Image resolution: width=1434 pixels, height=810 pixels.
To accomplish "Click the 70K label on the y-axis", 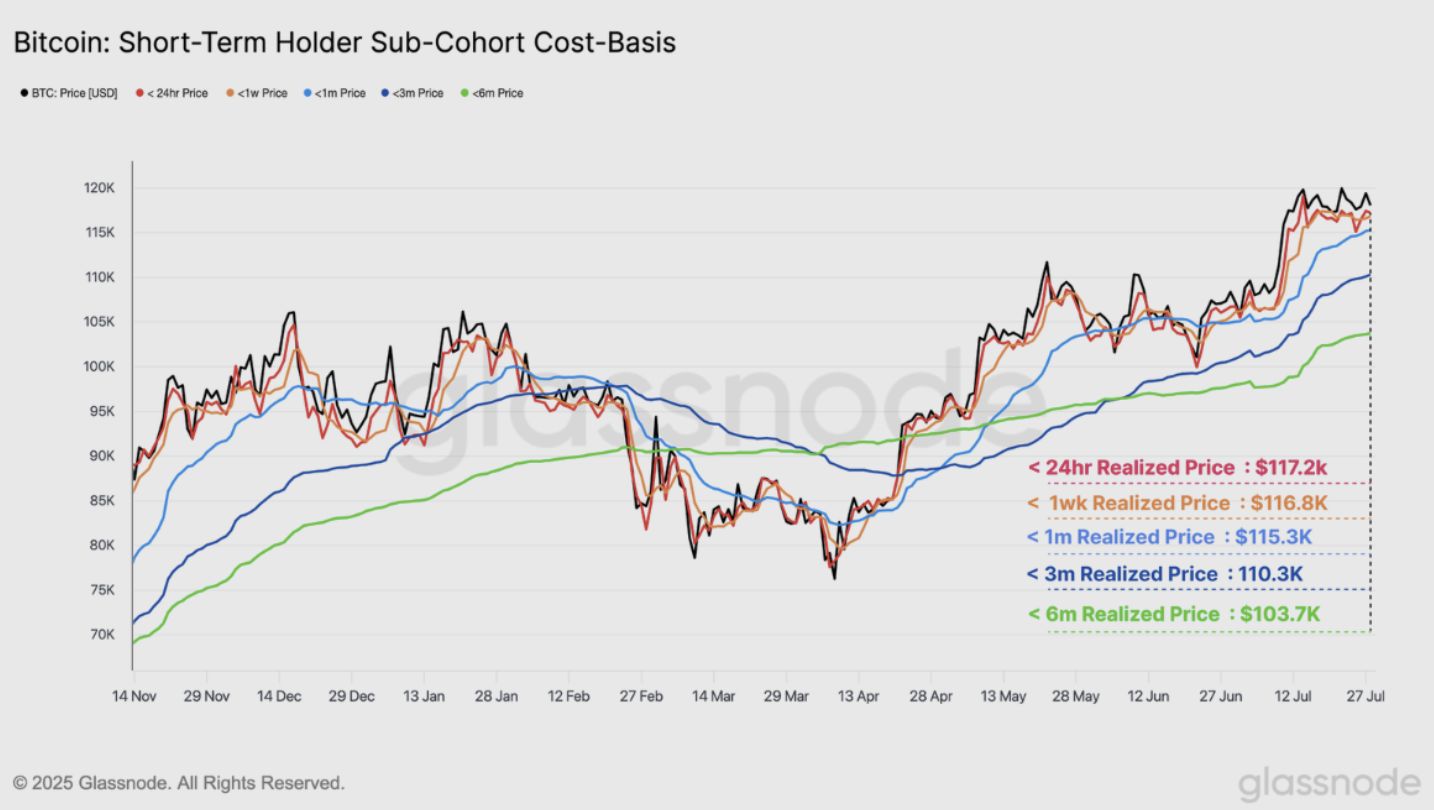I will [102, 634].
